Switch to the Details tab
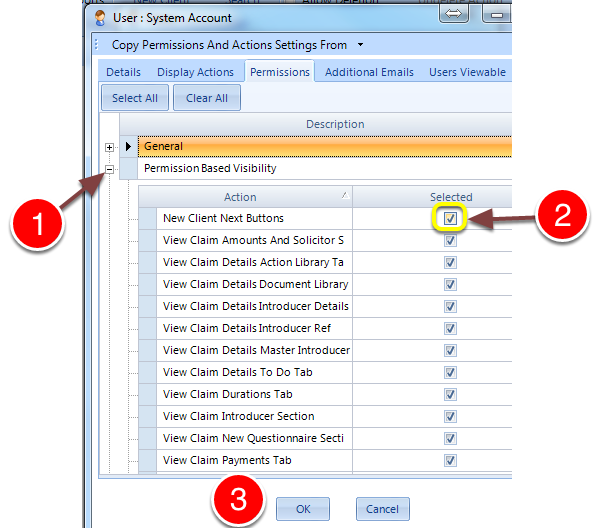Viewport: 595px width, 528px height. click(123, 72)
